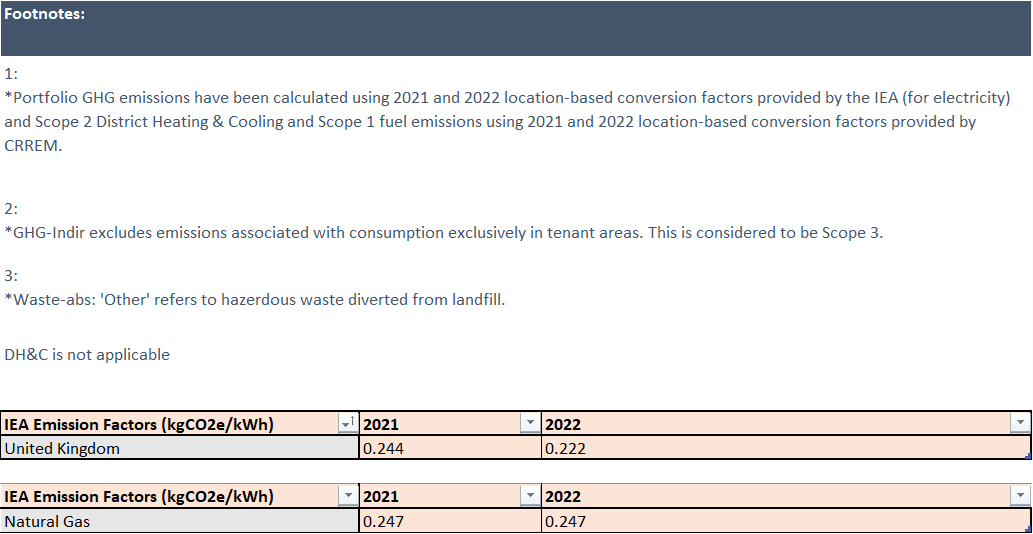Select the 0.247 value under Natural Gas 2022
This screenshot has width=1033, height=534.
click(x=786, y=521)
